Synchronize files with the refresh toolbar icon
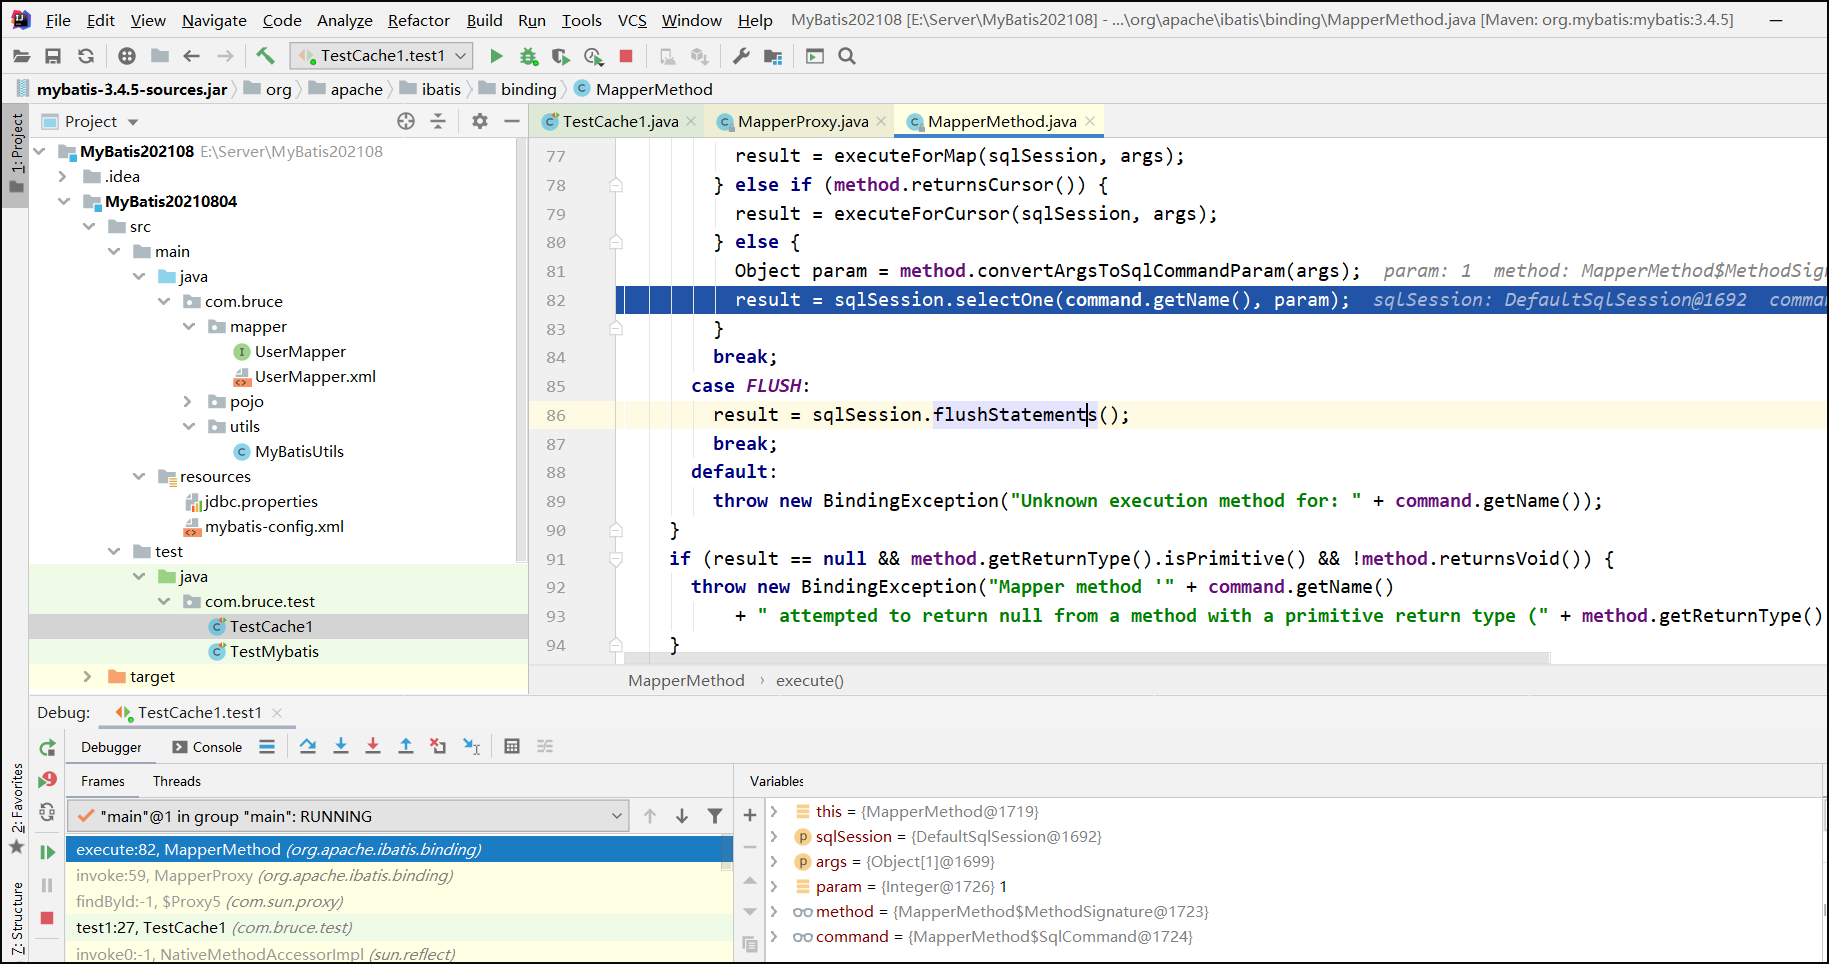1829x964 pixels. tap(86, 56)
